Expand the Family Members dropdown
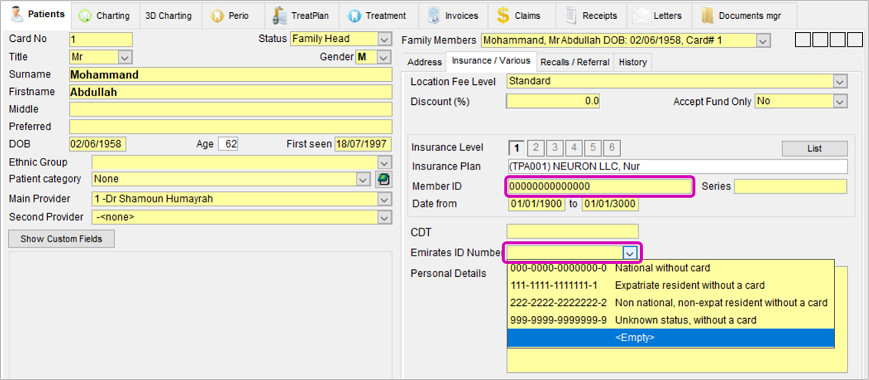The image size is (869, 380). [x=763, y=40]
